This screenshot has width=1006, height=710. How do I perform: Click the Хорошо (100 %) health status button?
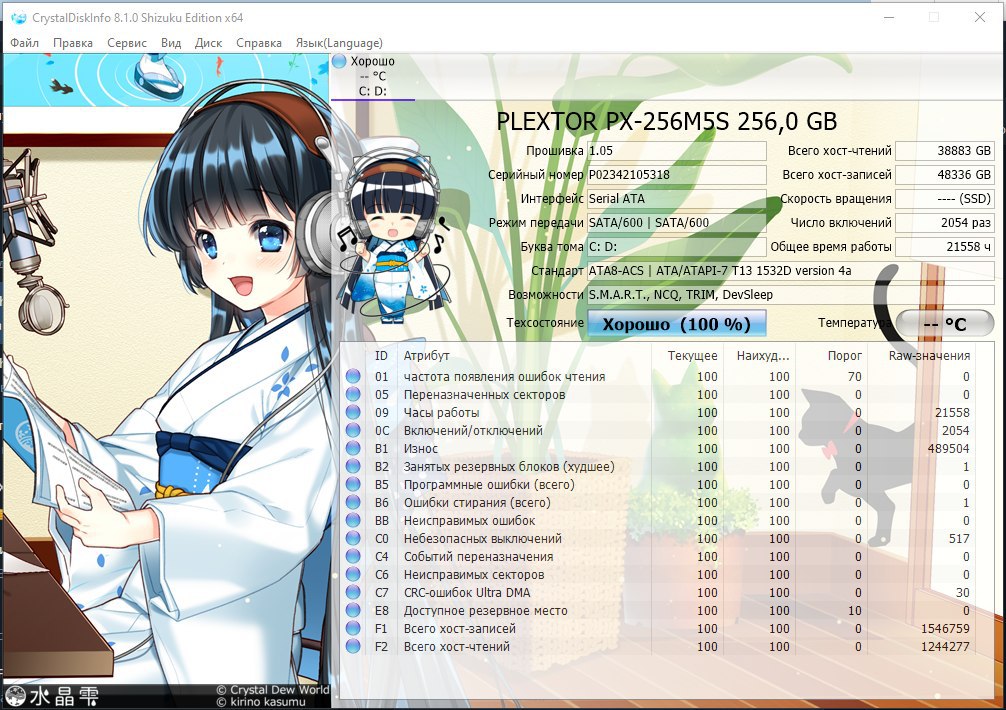click(676, 323)
